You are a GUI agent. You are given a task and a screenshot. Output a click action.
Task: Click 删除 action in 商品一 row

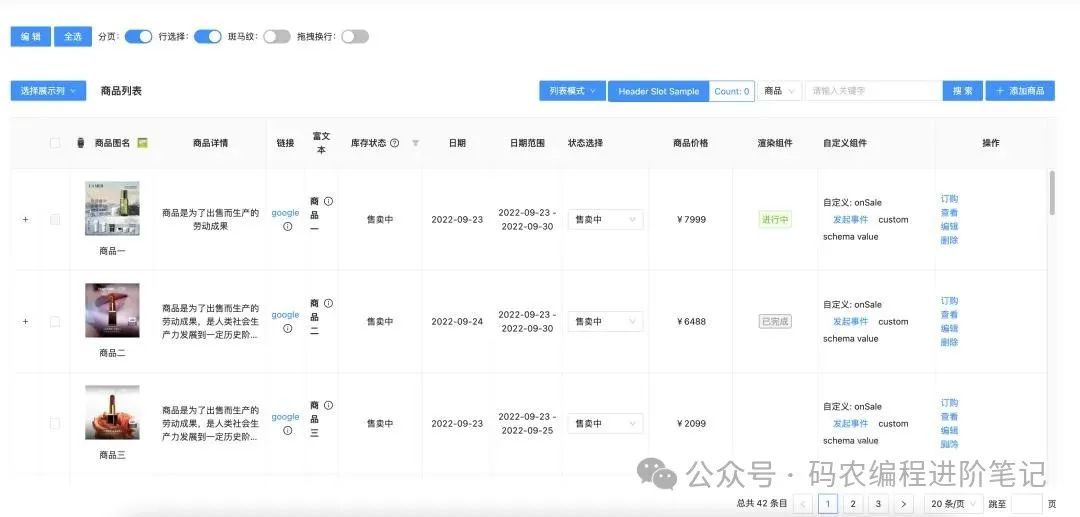(x=949, y=240)
